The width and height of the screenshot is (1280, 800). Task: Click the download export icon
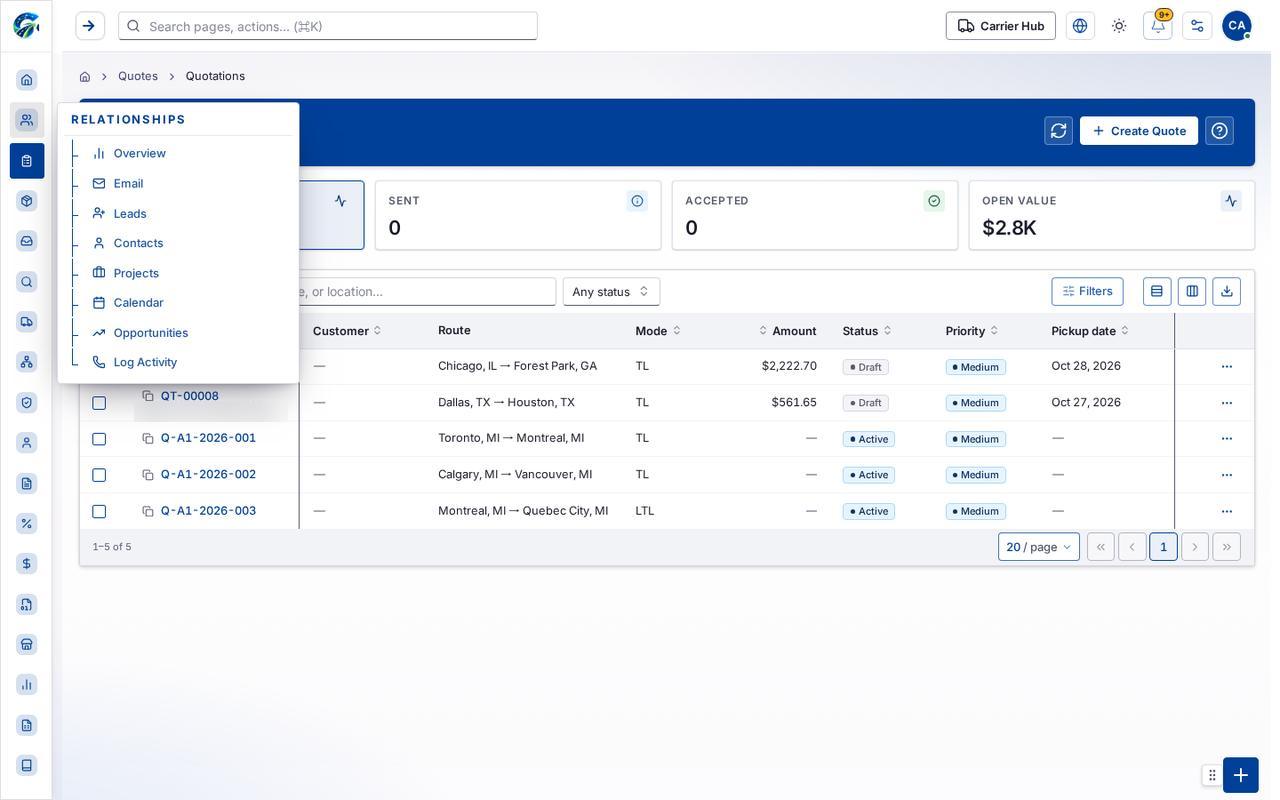(1227, 292)
